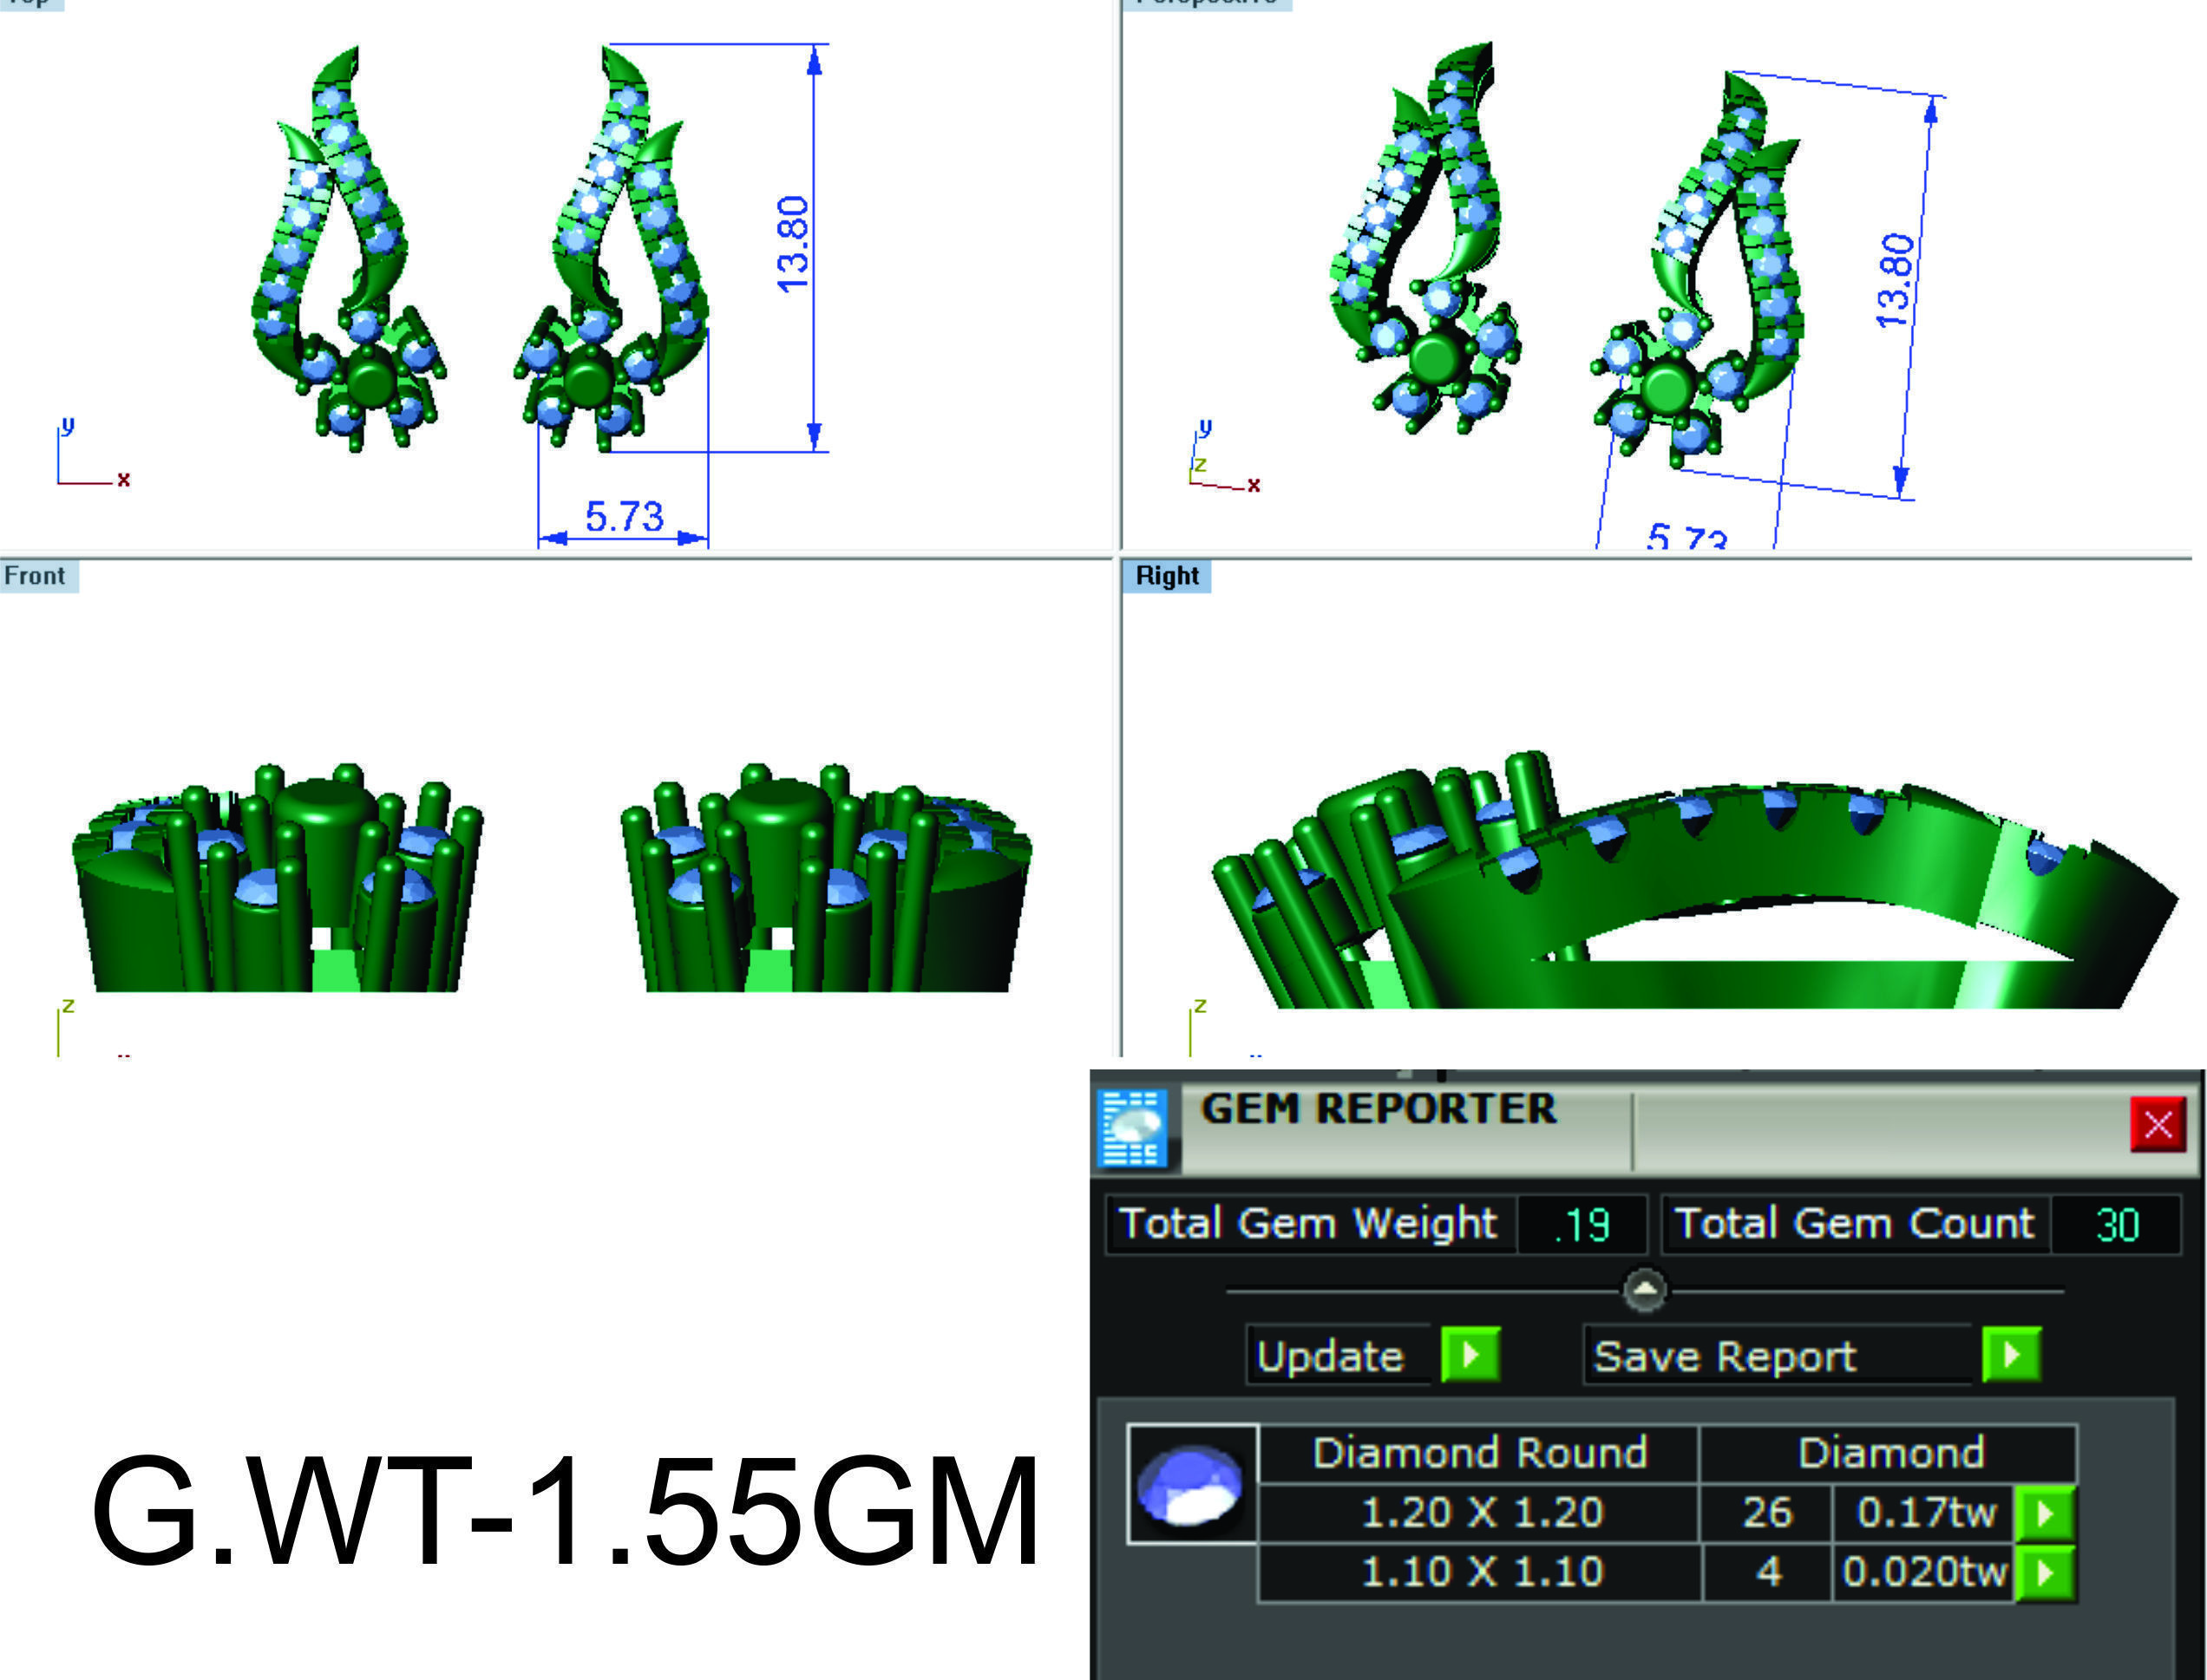
Task: Click the 5.73 dimension in Top view
Action: 624,517
